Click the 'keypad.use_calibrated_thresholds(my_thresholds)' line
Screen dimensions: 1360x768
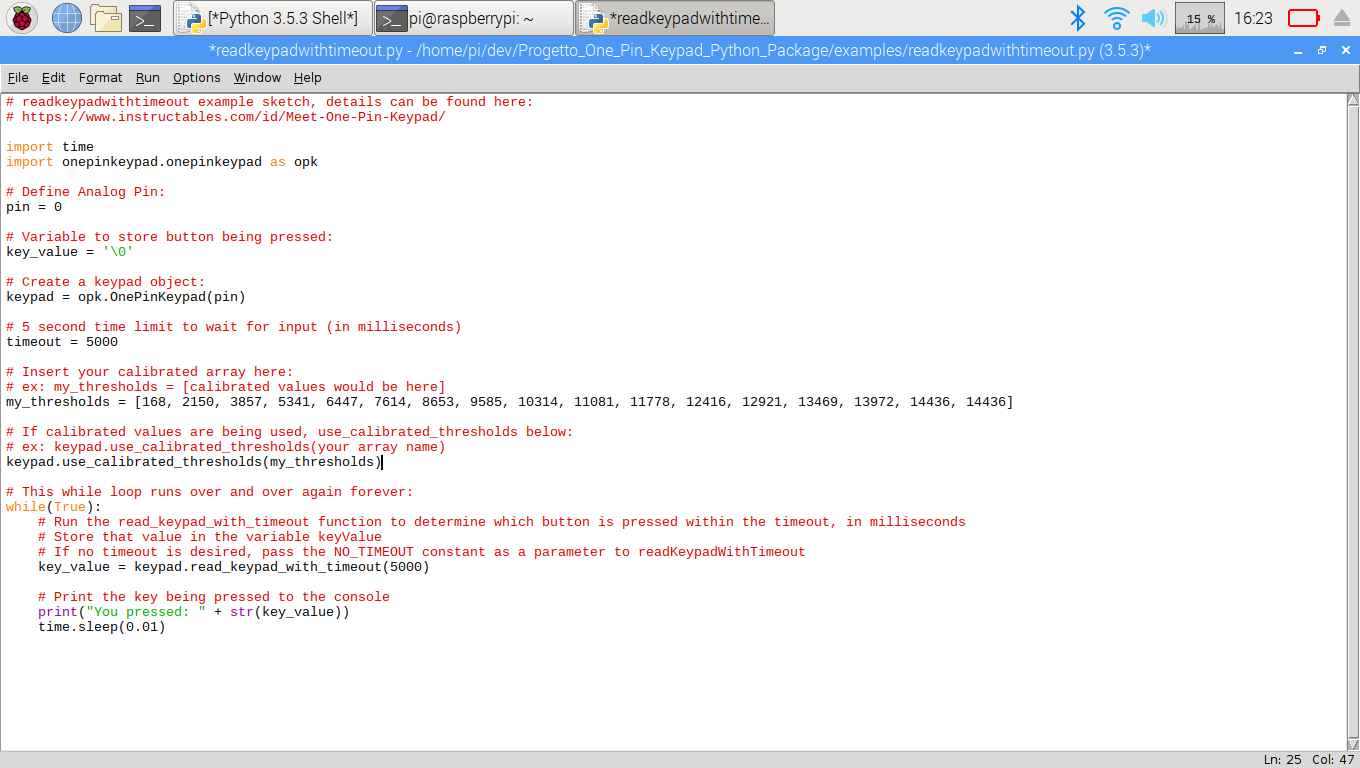tap(194, 462)
